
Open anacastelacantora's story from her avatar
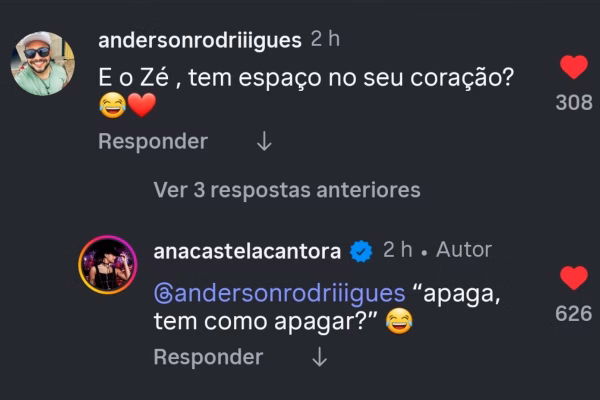coord(108,264)
